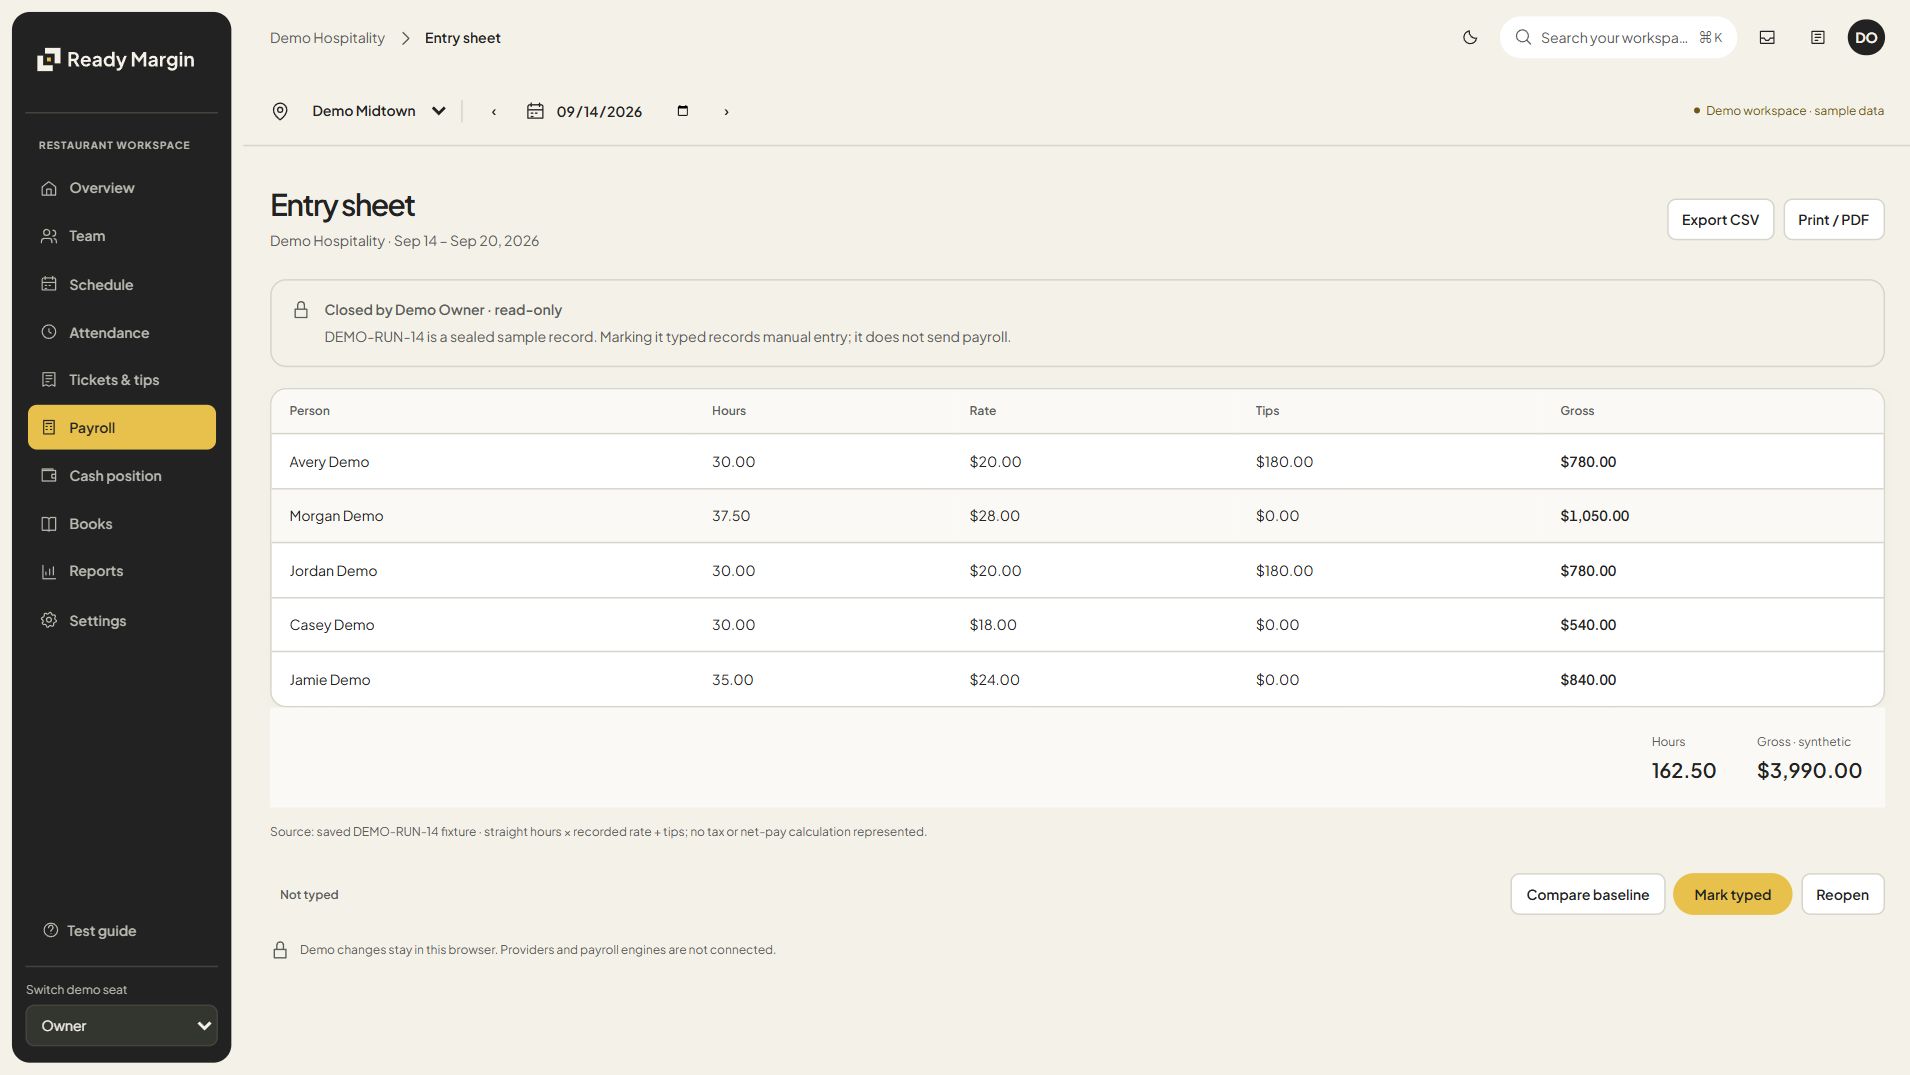Click the lock icon beside demo changes note
Screen dimensions: 1910x1075
point(280,950)
